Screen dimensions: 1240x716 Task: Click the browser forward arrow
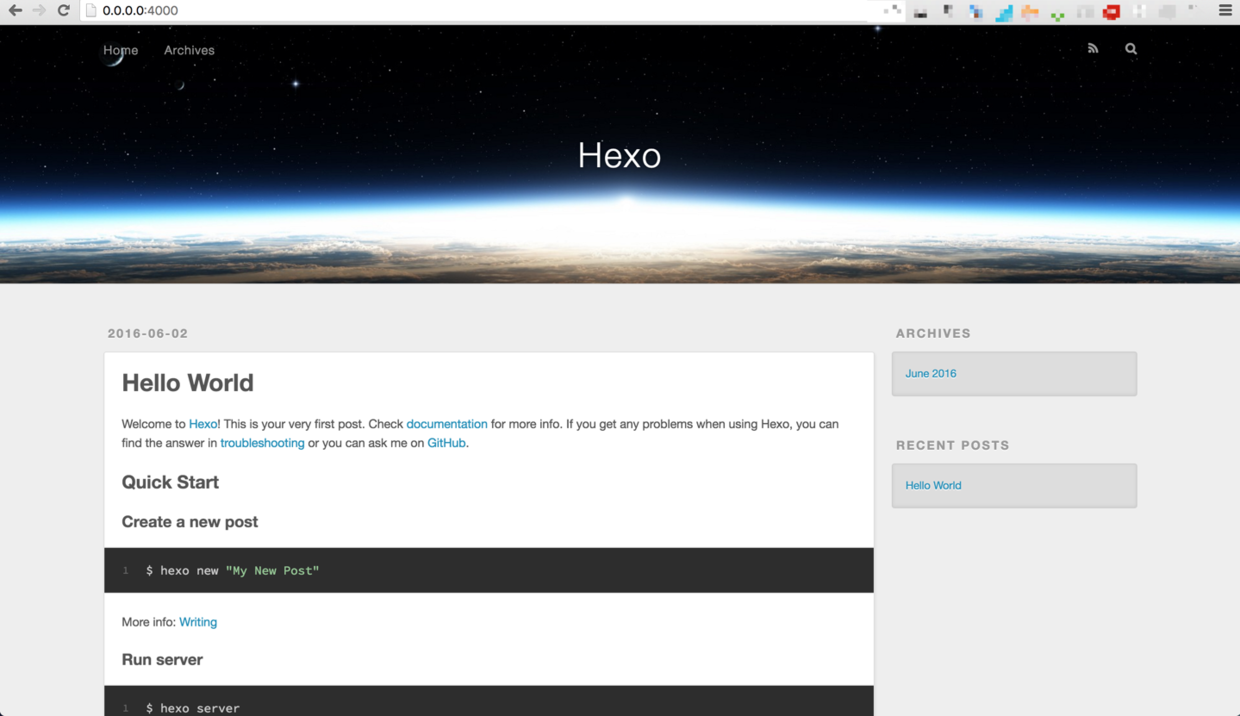(x=39, y=11)
